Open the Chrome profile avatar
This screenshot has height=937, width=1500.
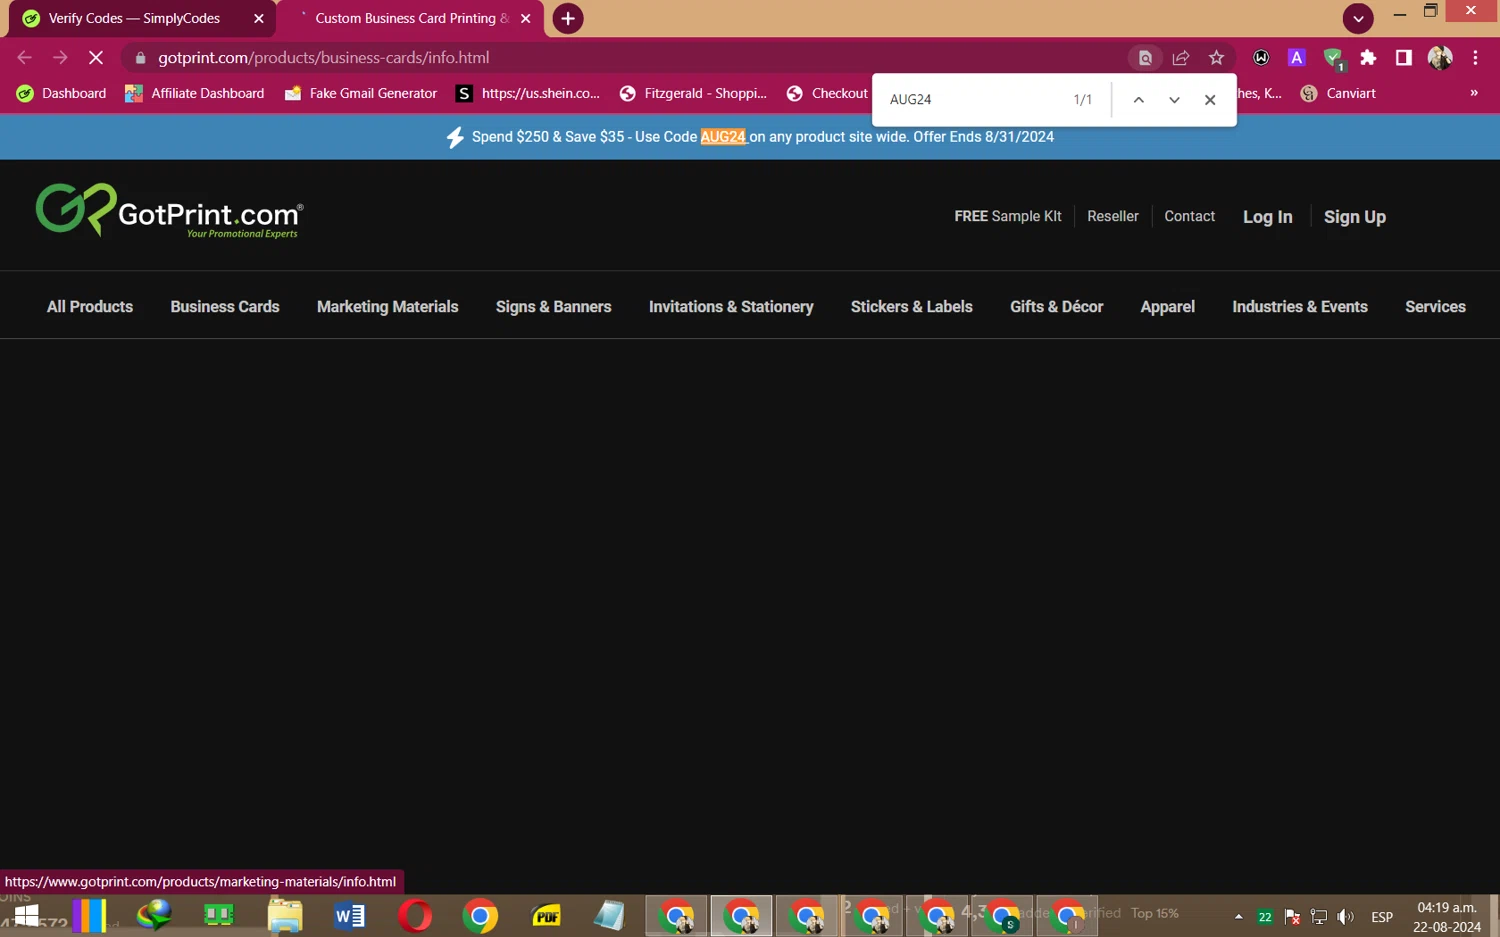[1440, 58]
